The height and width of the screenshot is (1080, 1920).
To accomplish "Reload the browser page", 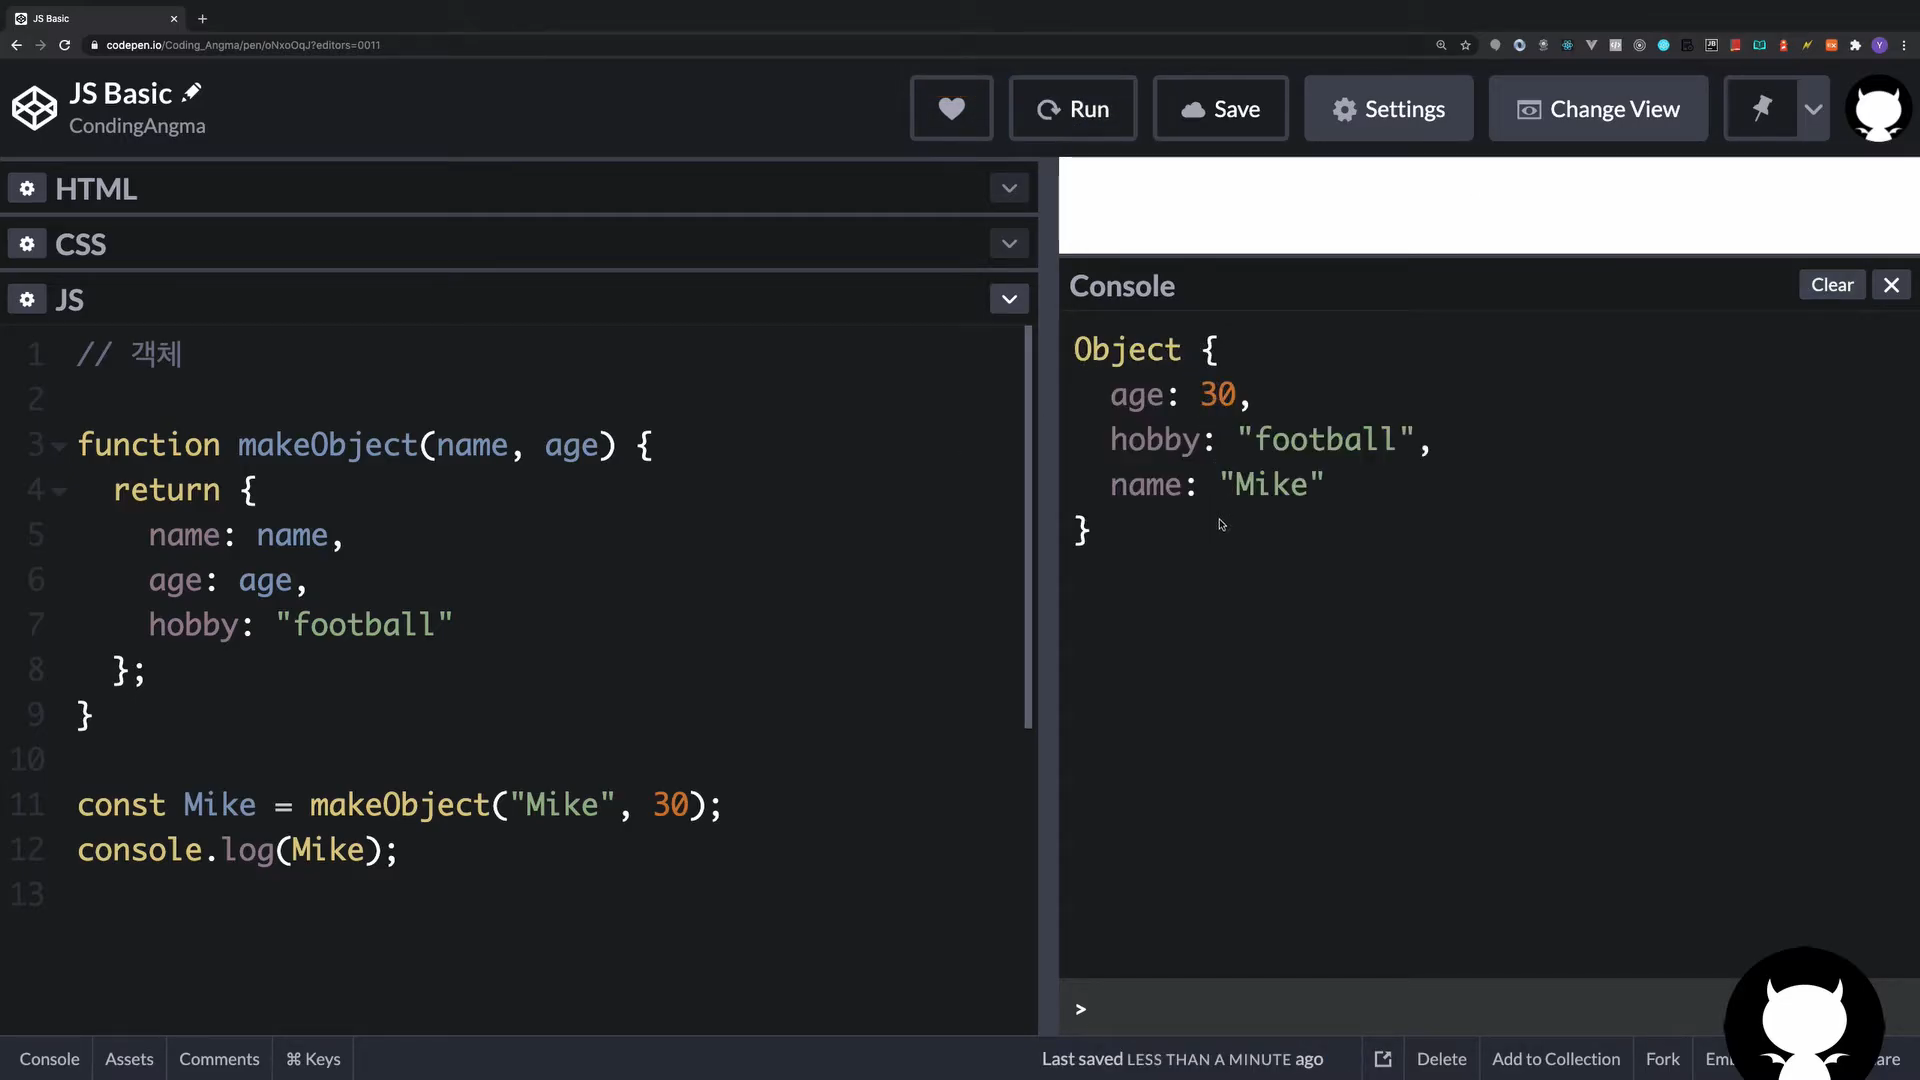I will click(64, 45).
